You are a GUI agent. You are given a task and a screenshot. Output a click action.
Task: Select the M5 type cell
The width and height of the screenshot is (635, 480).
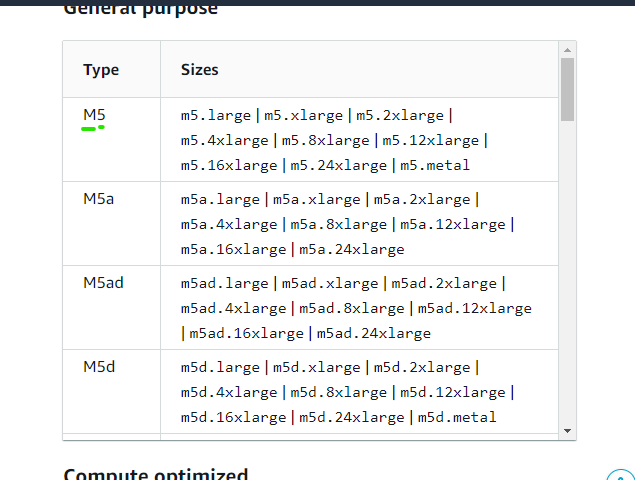click(94, 115)
